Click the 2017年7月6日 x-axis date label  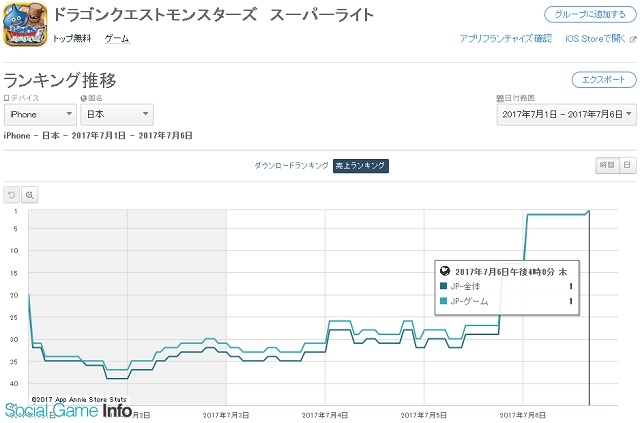(x=523, y=415)
